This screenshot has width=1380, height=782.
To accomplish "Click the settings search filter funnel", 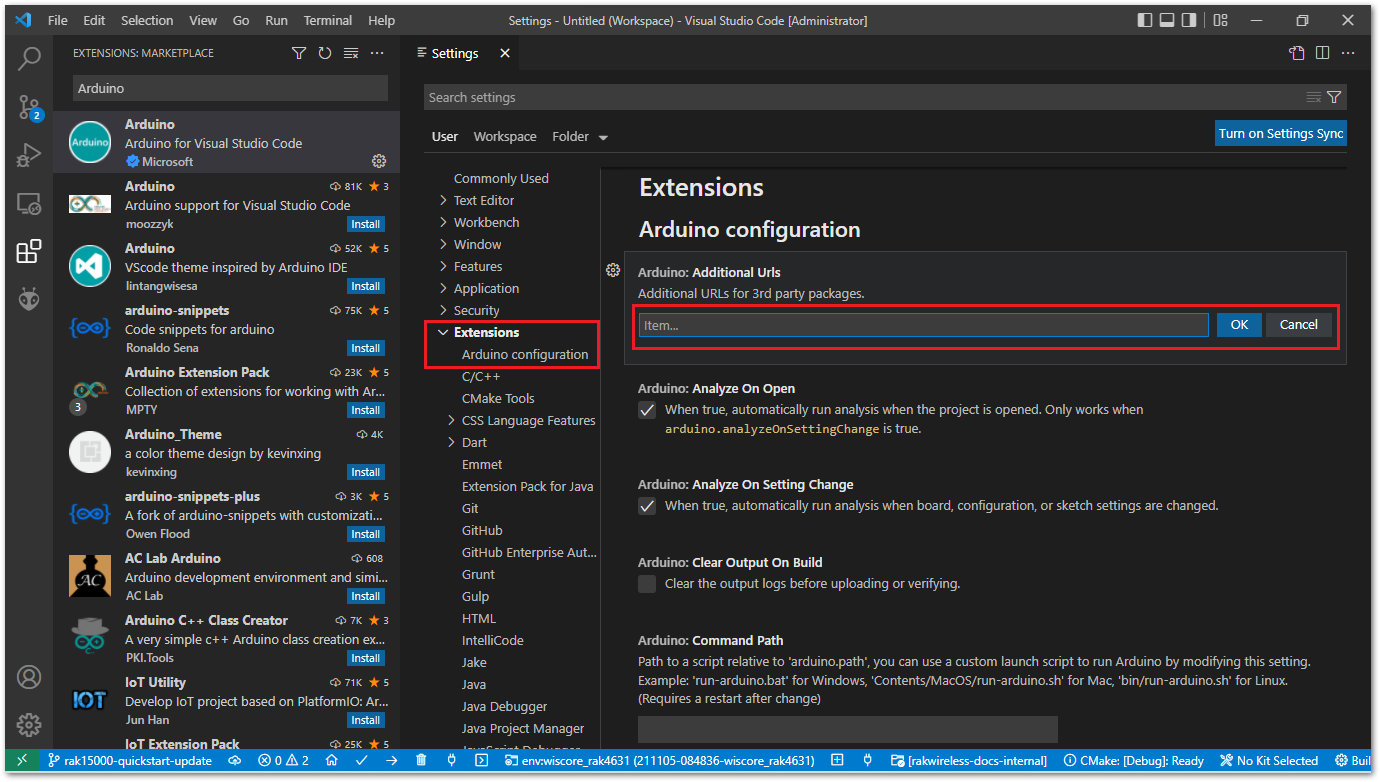I will coord(1334,97).
